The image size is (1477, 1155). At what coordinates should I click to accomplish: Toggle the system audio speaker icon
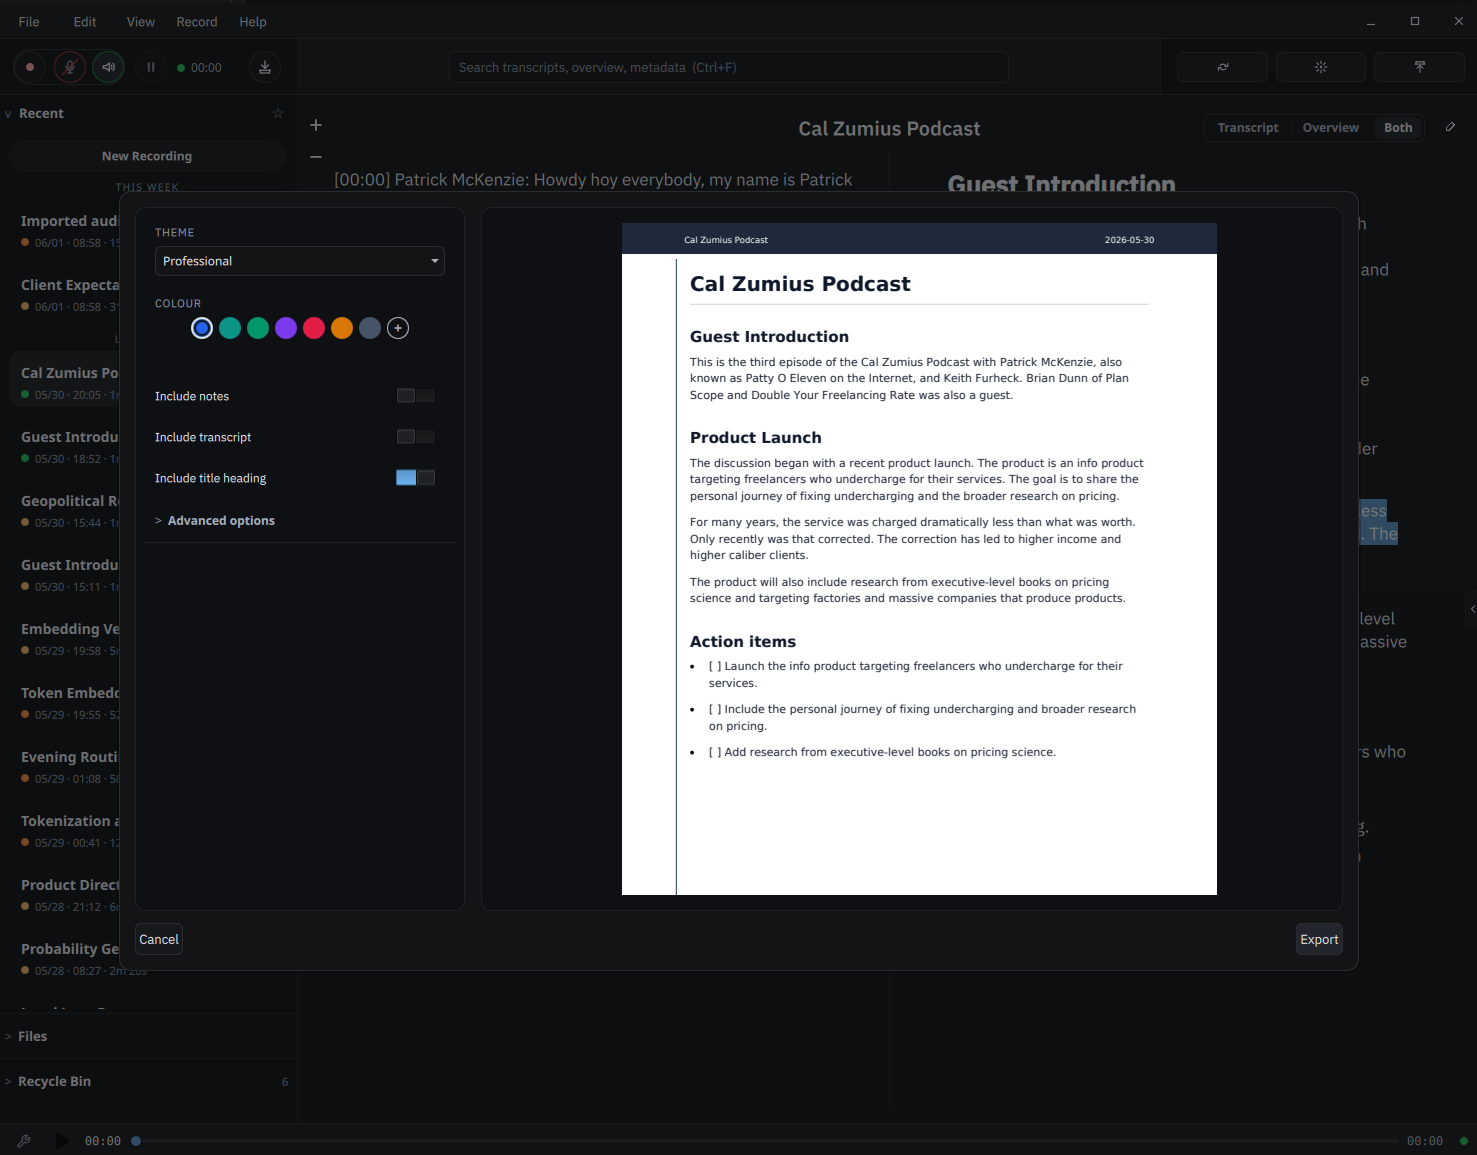109,68
